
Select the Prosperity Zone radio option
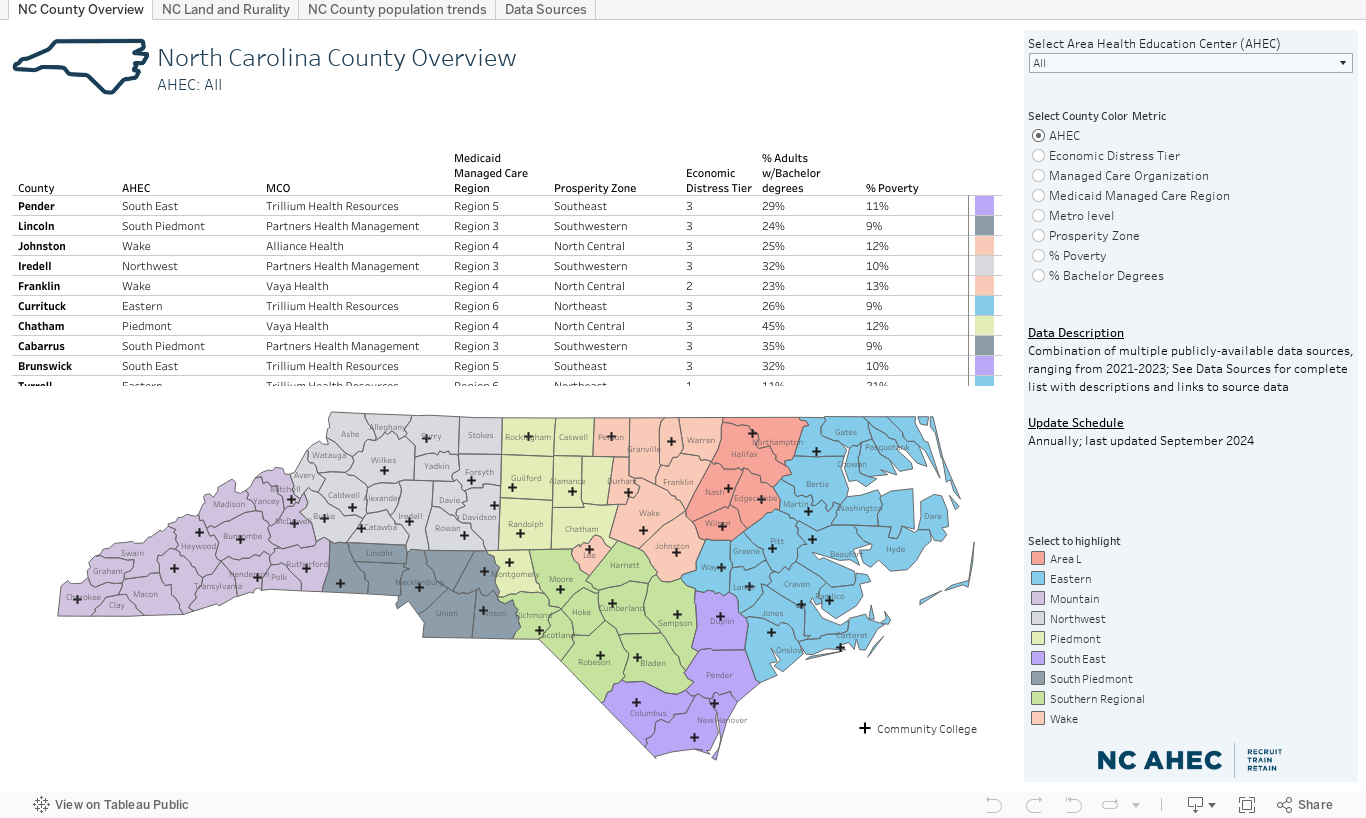(x=1038, y=236)
